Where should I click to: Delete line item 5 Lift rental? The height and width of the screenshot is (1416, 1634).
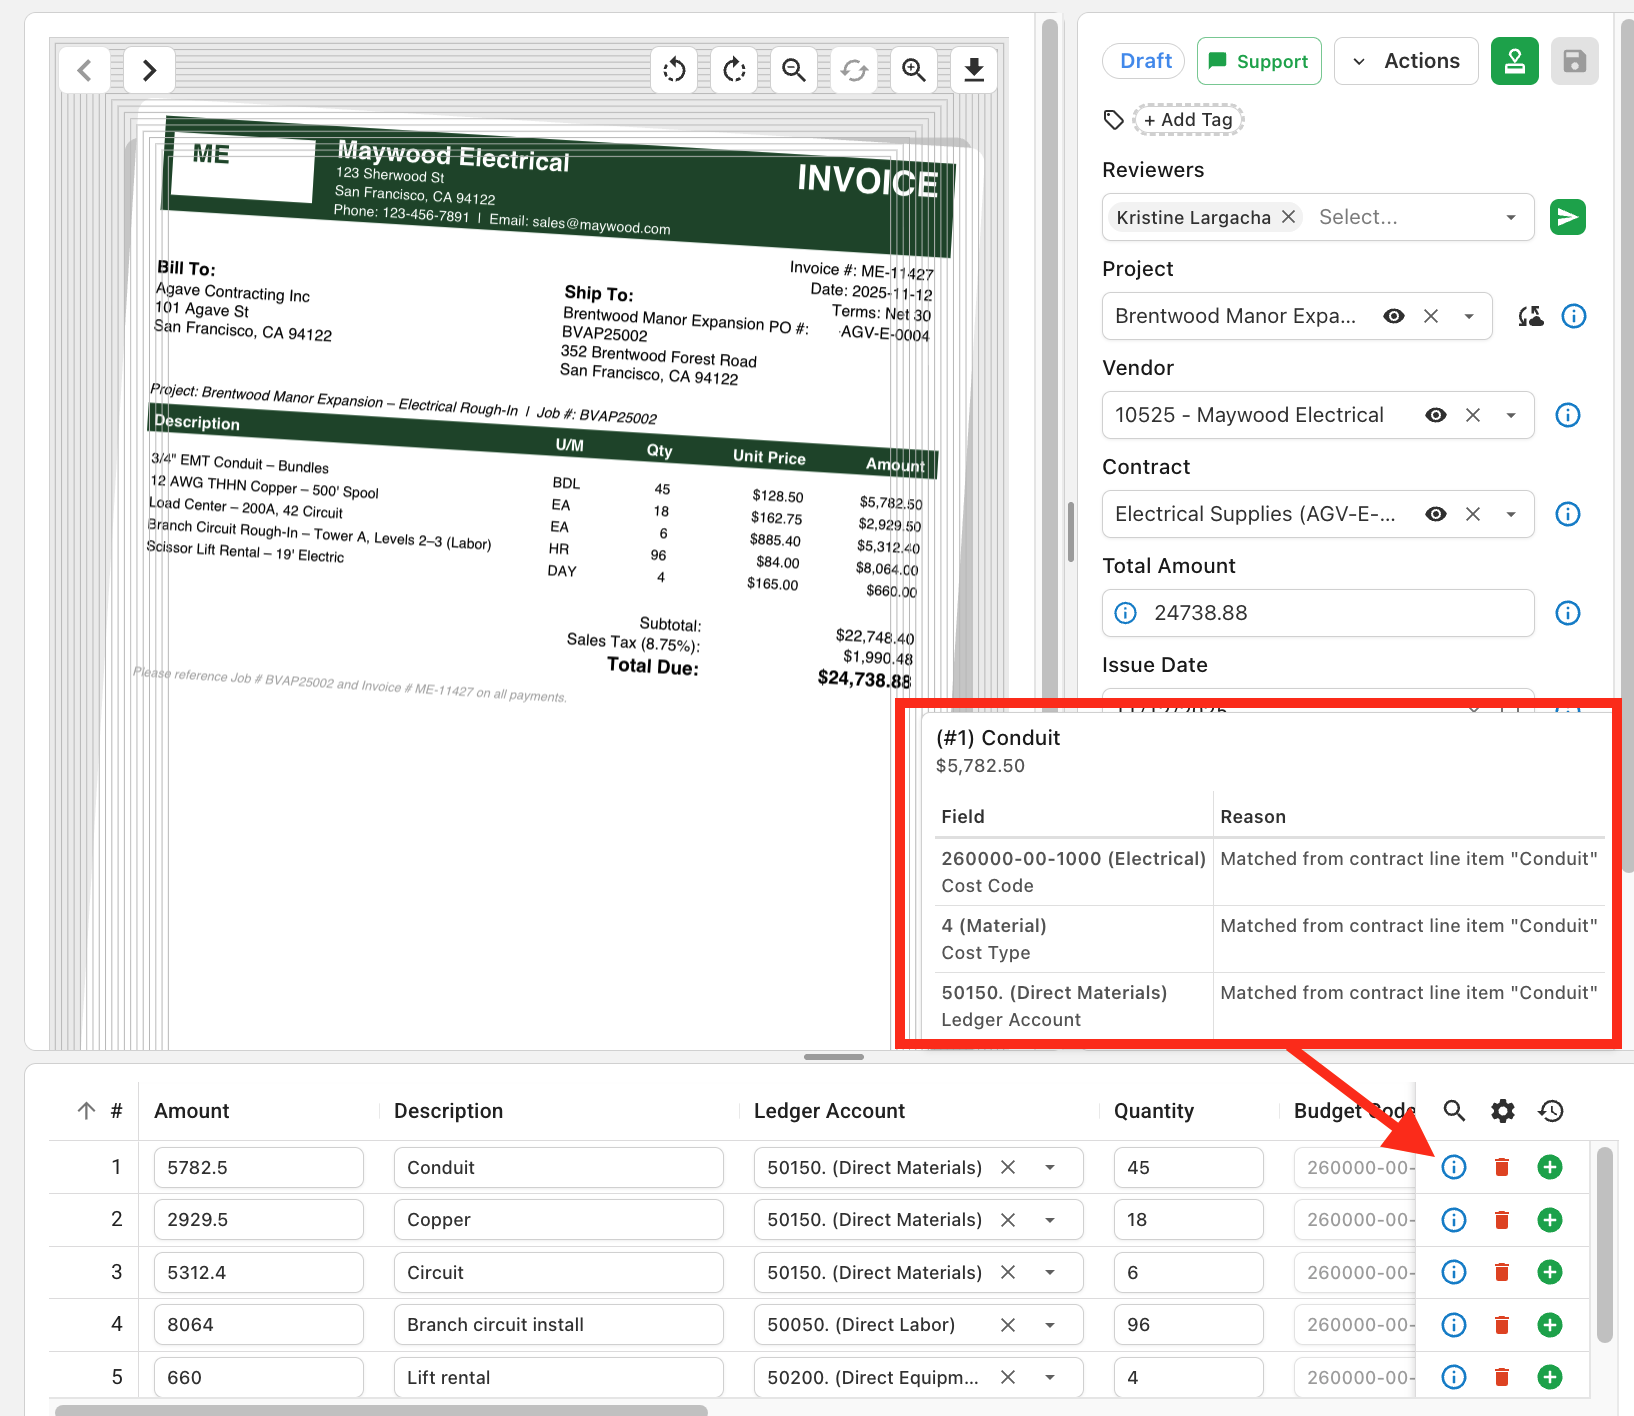coord(1502,1377)
